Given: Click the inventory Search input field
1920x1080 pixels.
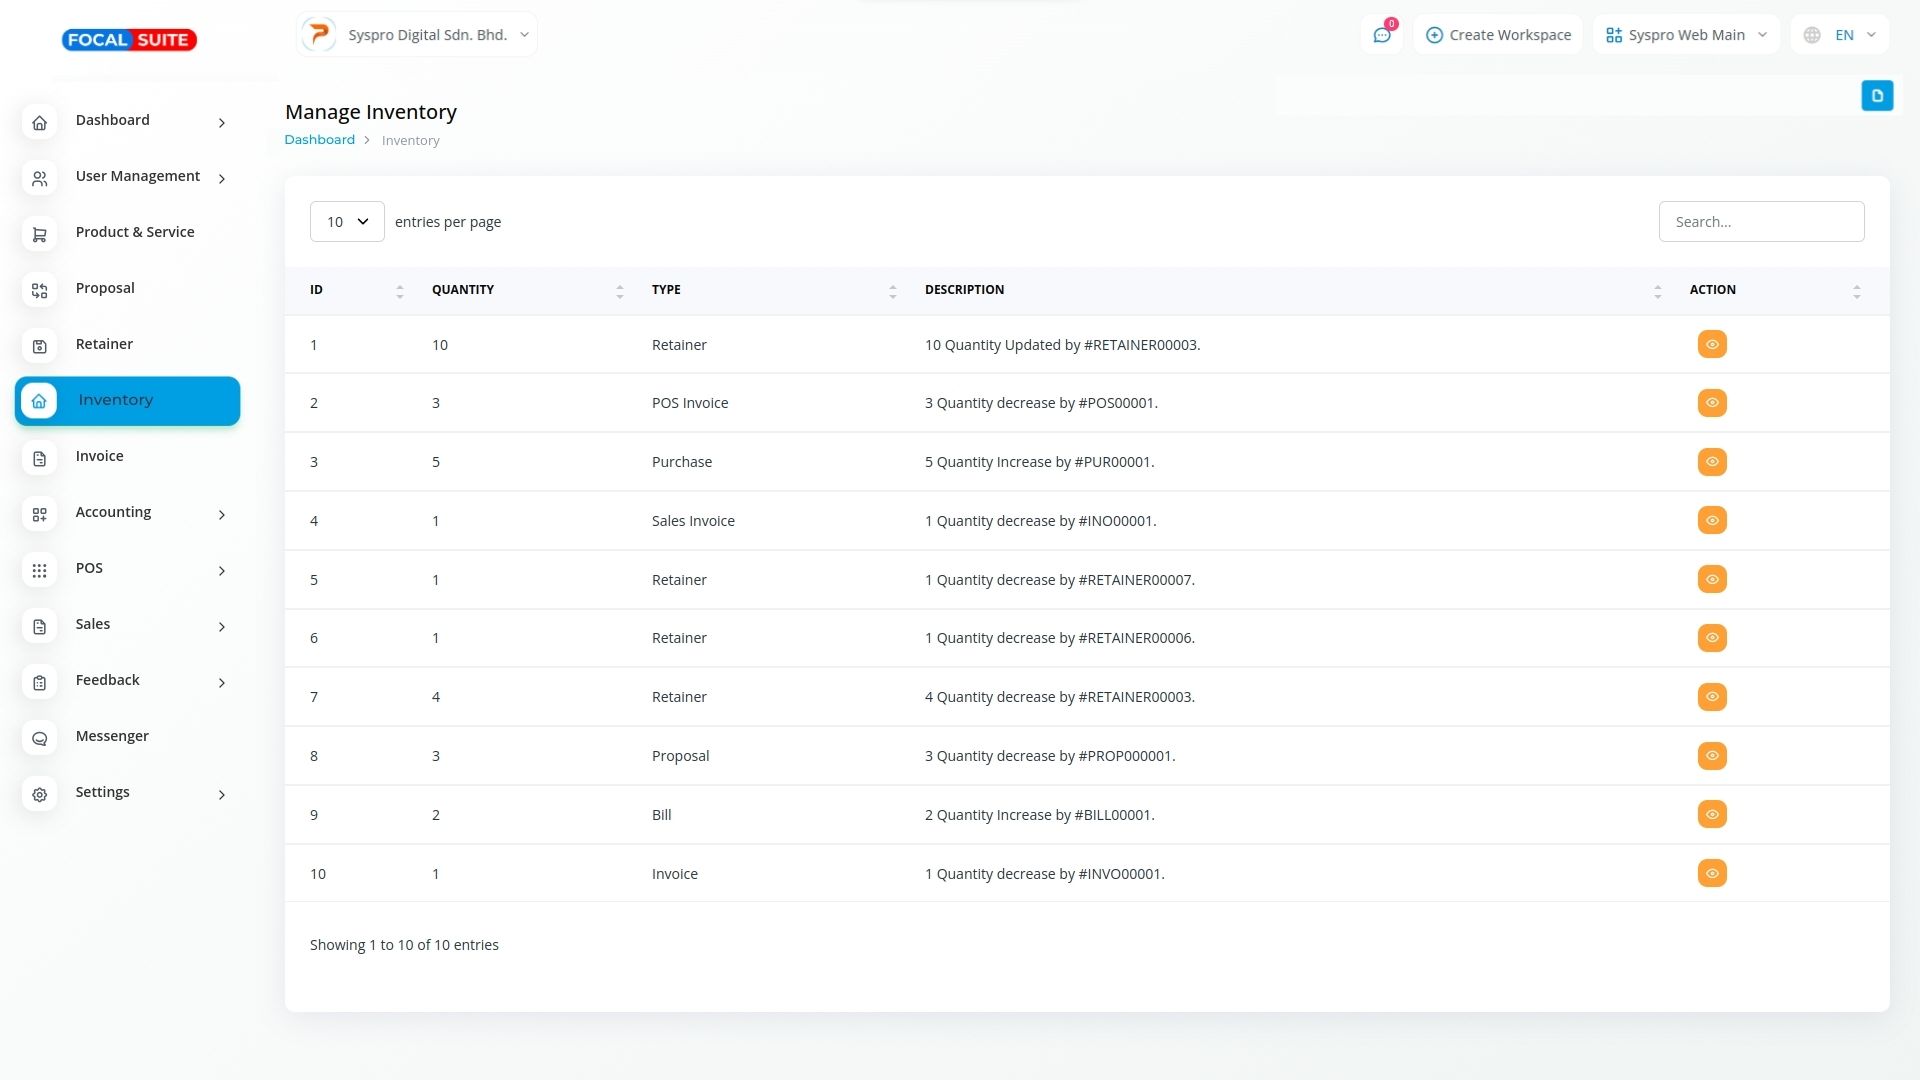Looking at the screenshot, I should (1761, 222).
